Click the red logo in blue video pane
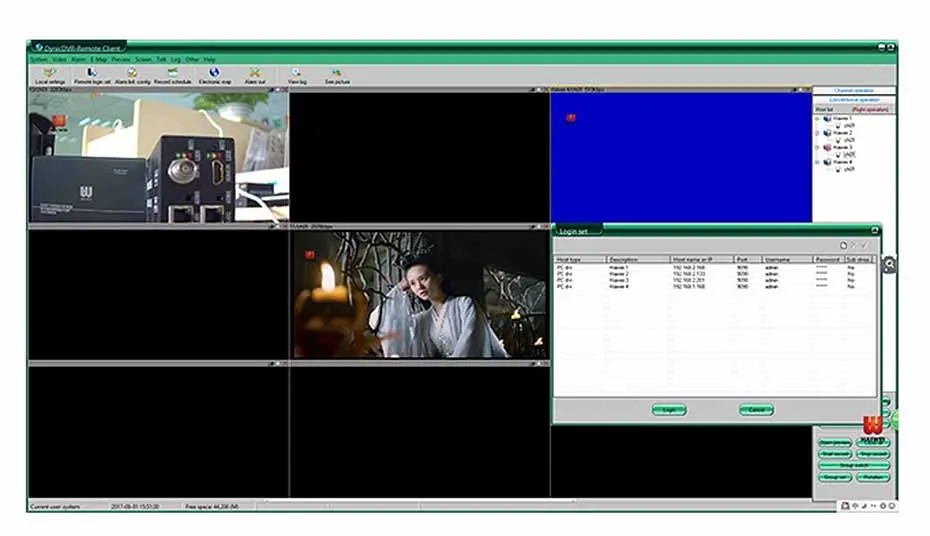The height and width of the screenshot is (536, 930). 571,118
